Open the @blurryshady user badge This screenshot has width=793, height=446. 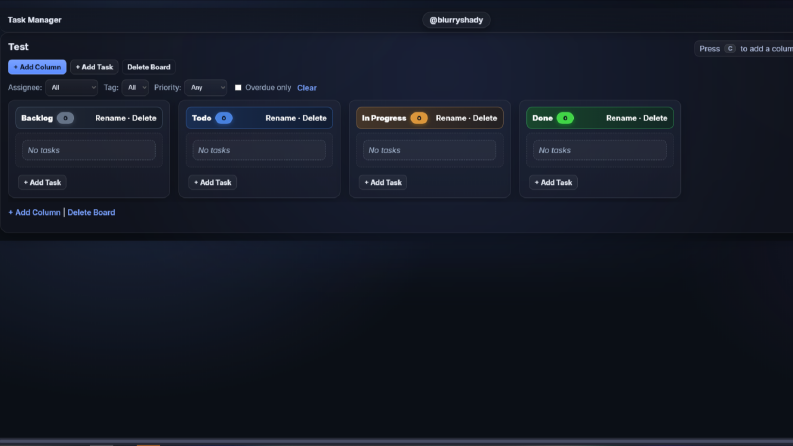tap(456, 20)
